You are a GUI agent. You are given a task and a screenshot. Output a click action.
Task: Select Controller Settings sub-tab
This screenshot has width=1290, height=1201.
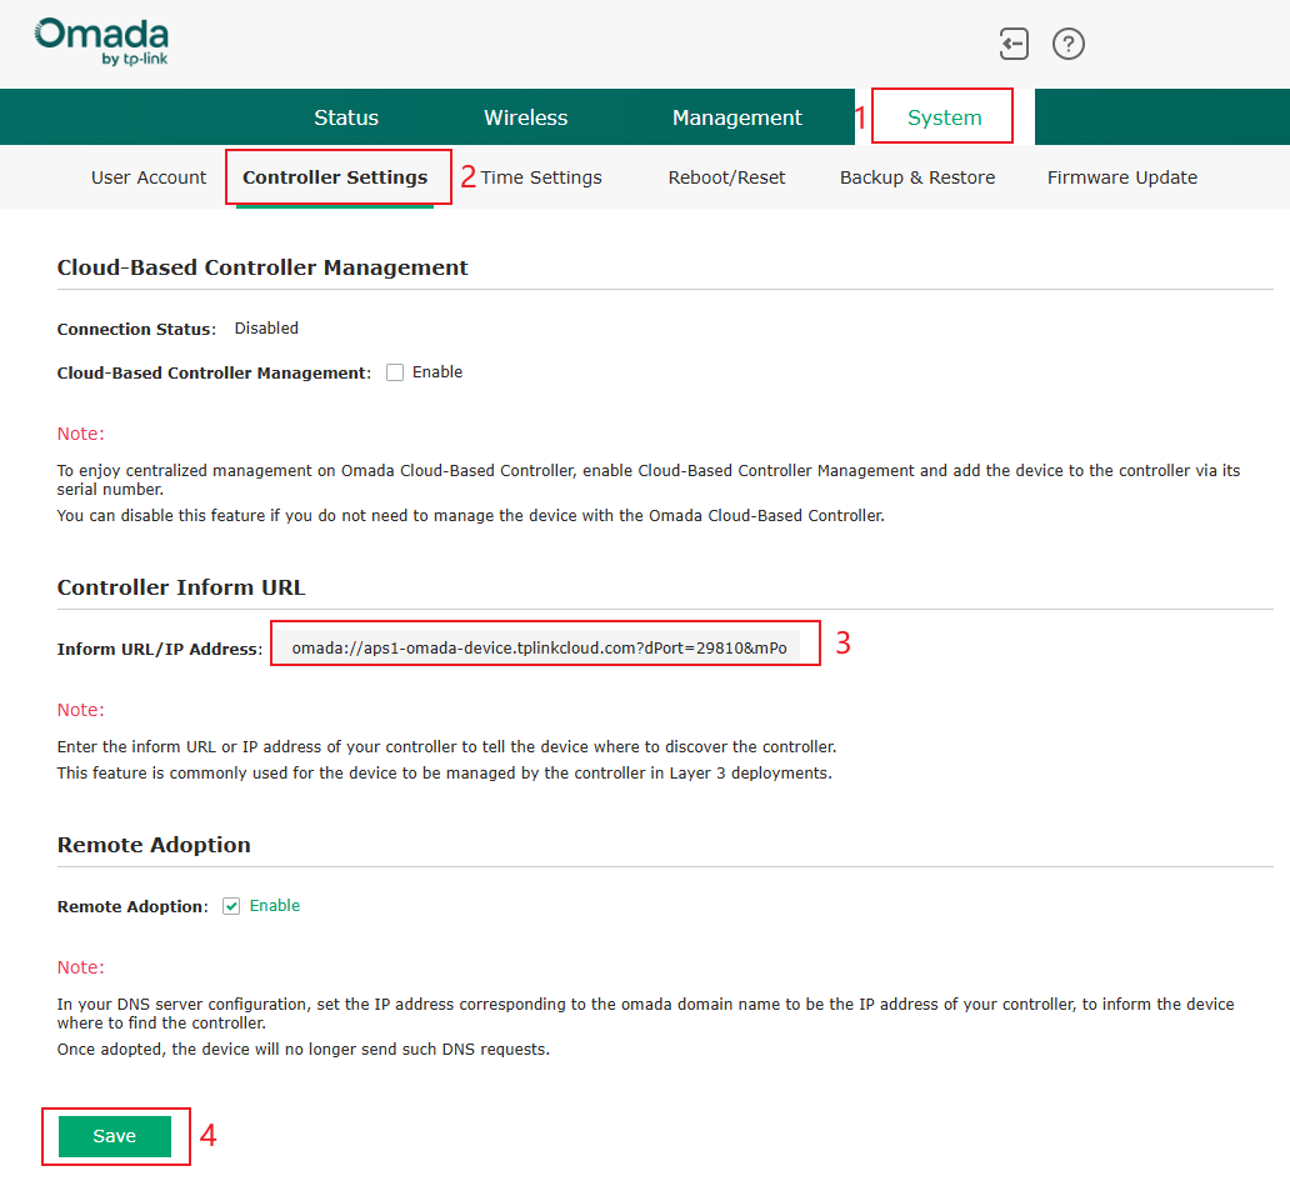(335, 177)
